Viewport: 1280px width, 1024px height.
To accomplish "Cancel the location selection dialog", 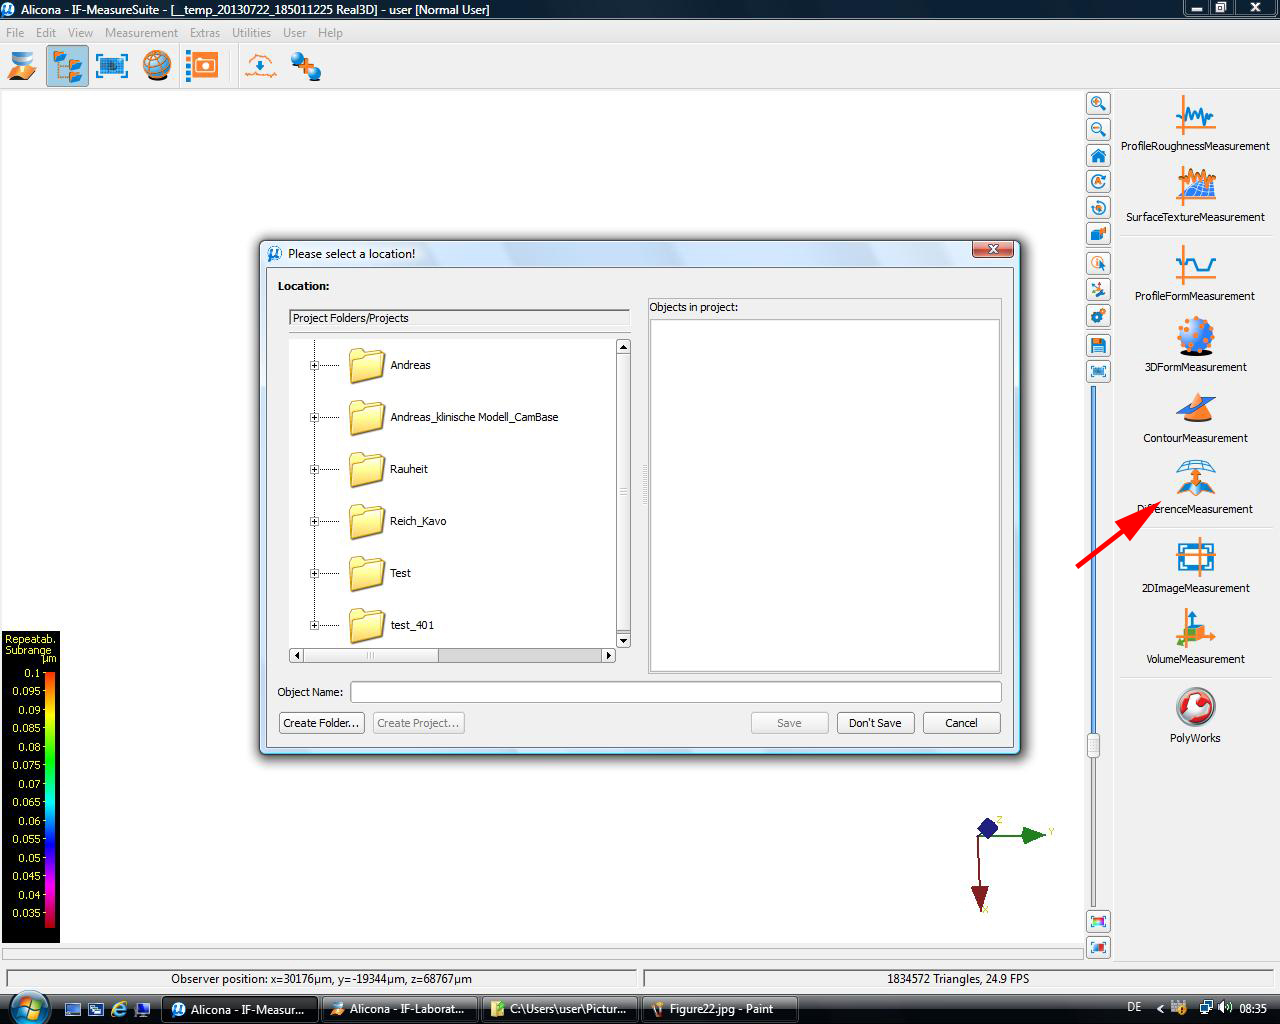I will [x=961, y=723].
